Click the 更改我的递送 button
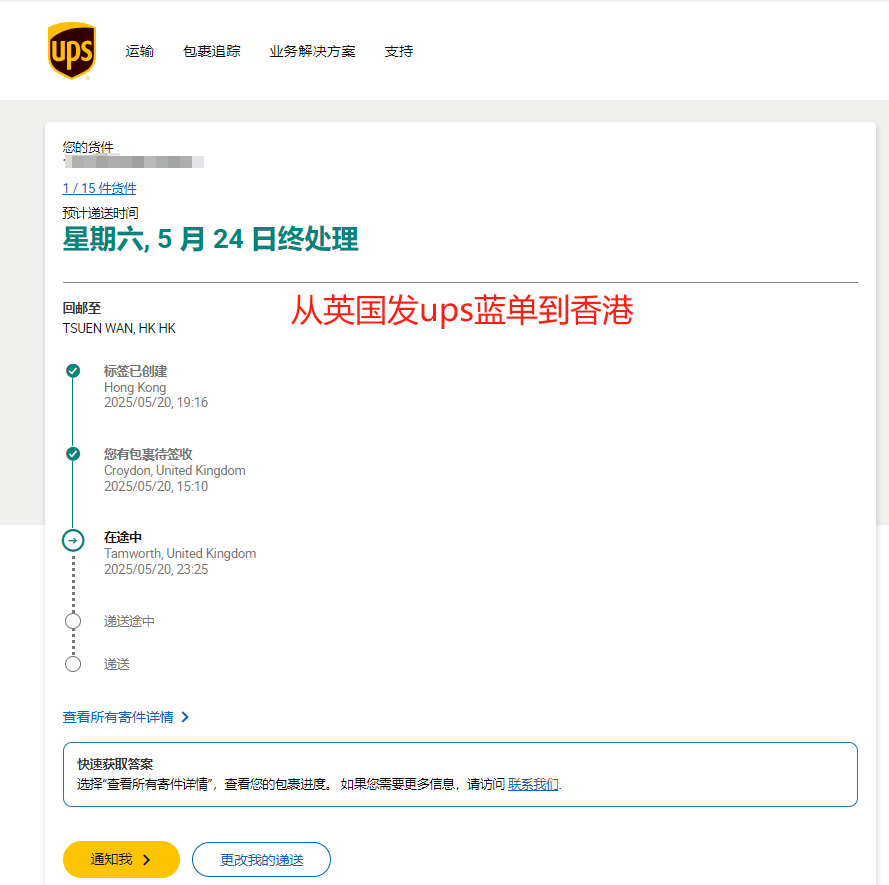This screenshot has width=889, height=885. pyautogui.click(x=261, y=859)
